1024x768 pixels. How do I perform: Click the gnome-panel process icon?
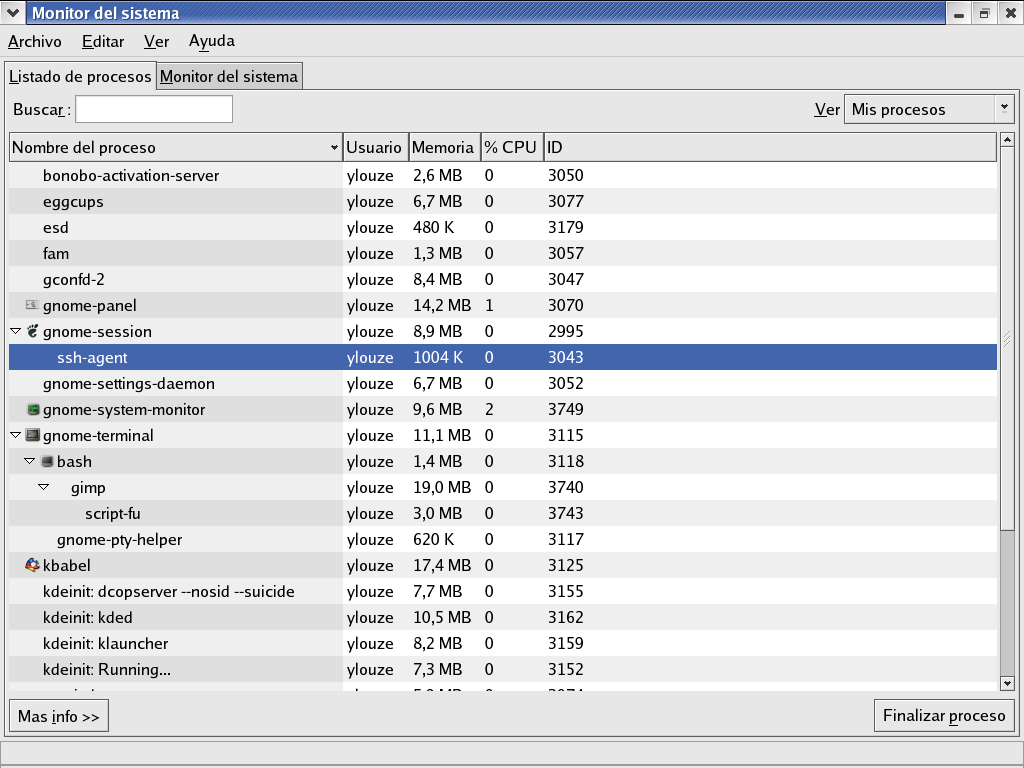coord(32,305)
